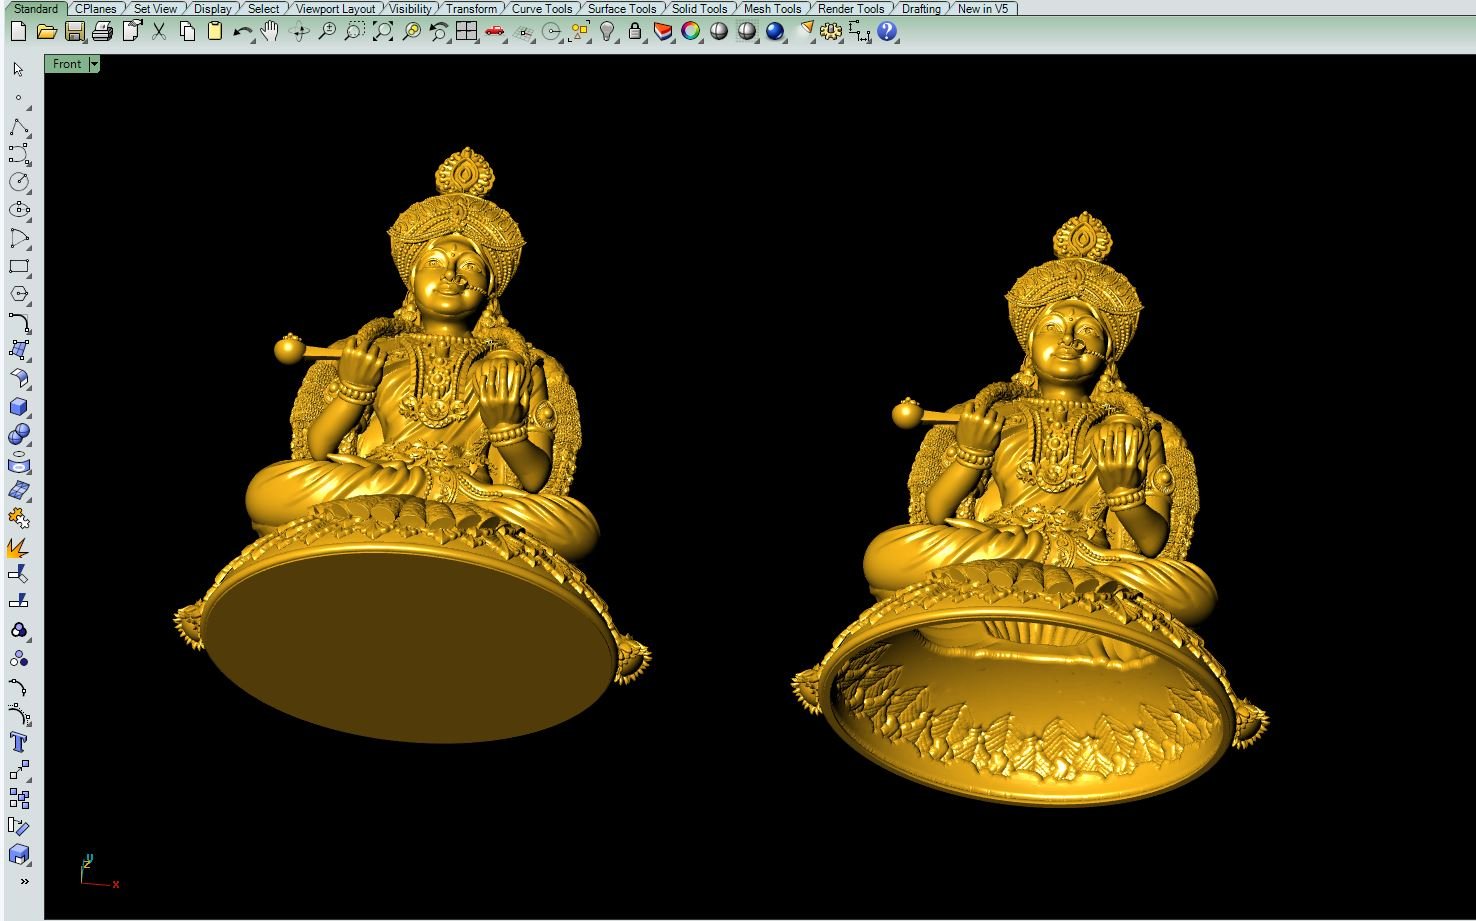
Task: Open the color wheel icon
Action: coord(690,32)
